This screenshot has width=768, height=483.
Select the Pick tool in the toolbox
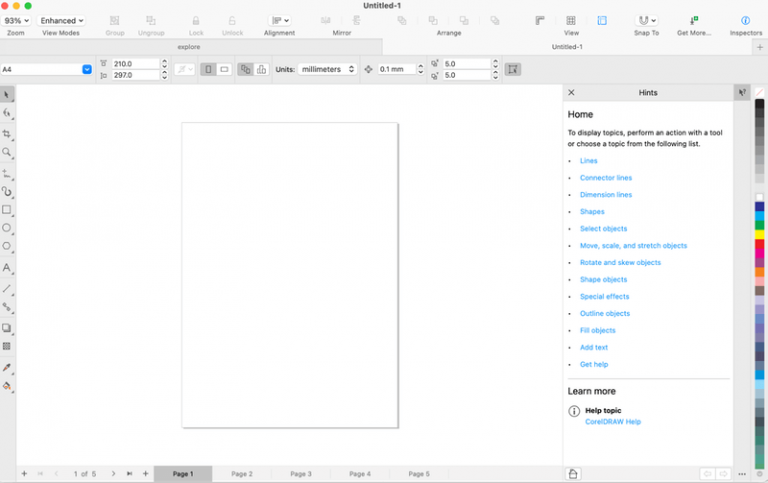pos(7,95)
